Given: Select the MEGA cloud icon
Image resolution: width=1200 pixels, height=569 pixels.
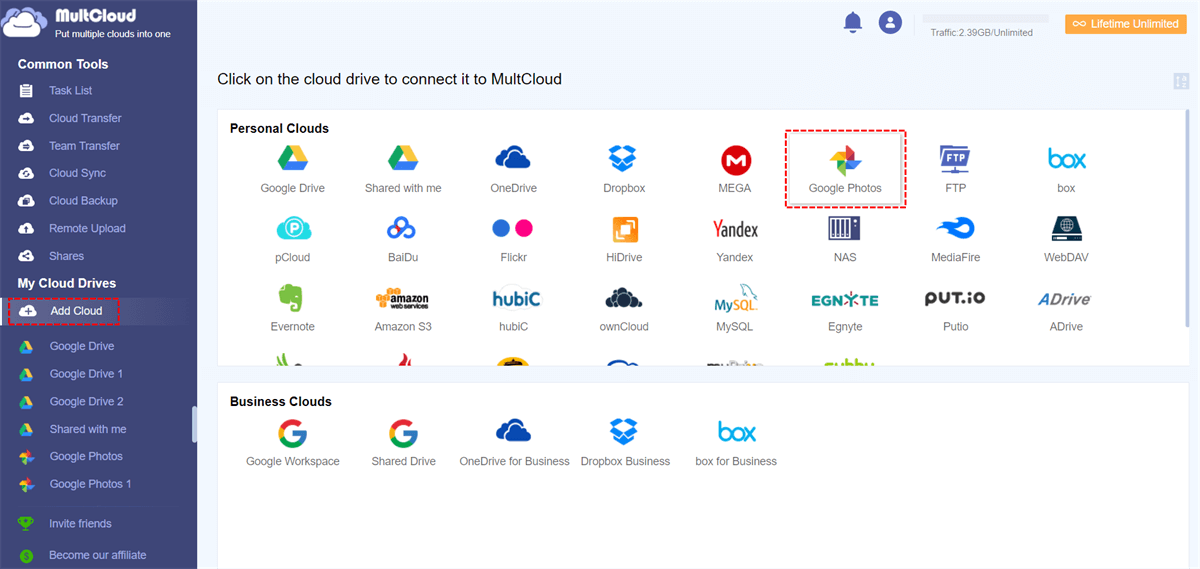Looking at the screenshot, I should 735,168.
